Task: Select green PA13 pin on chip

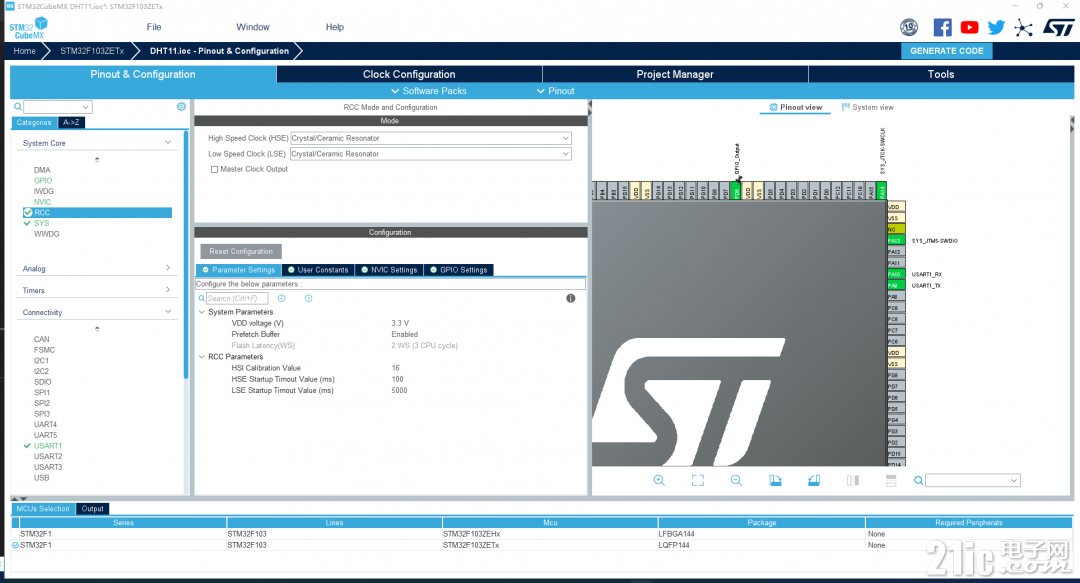Action: 896,241
